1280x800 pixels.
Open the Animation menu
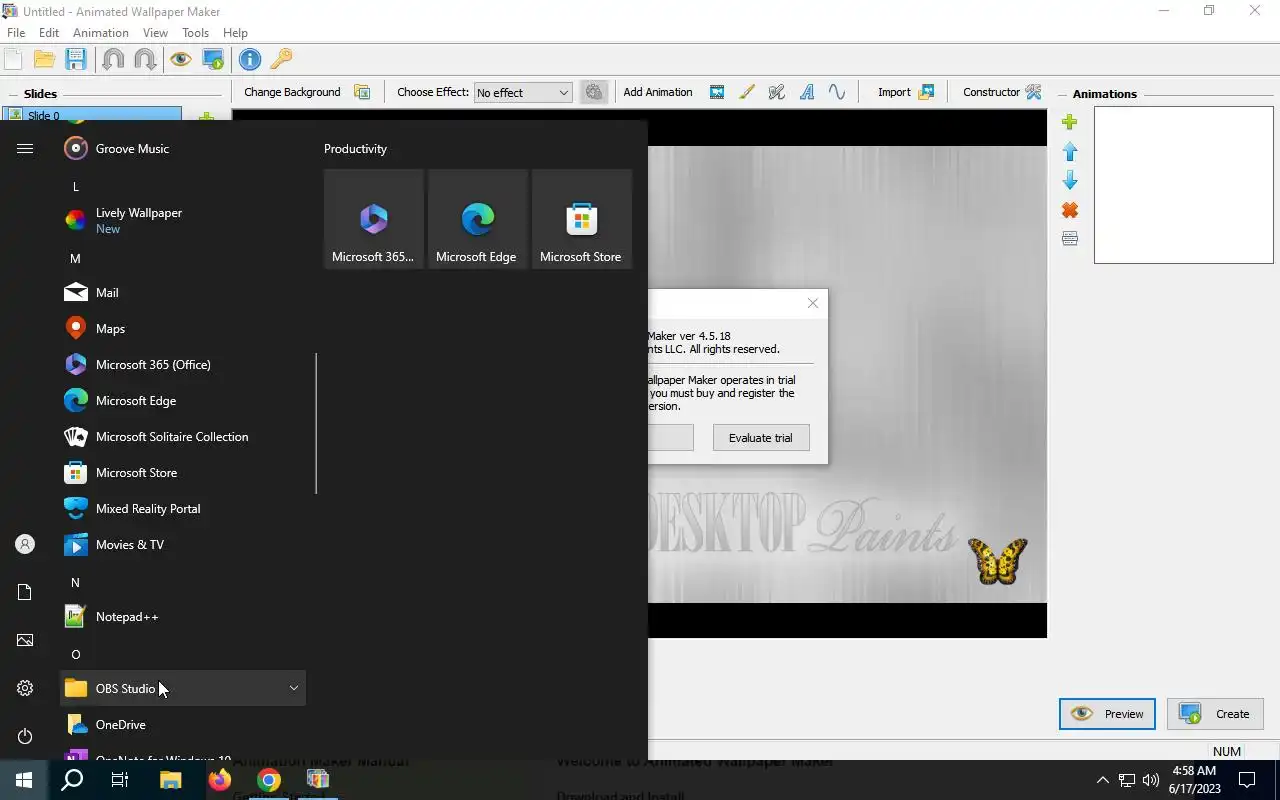click(101, 33)
